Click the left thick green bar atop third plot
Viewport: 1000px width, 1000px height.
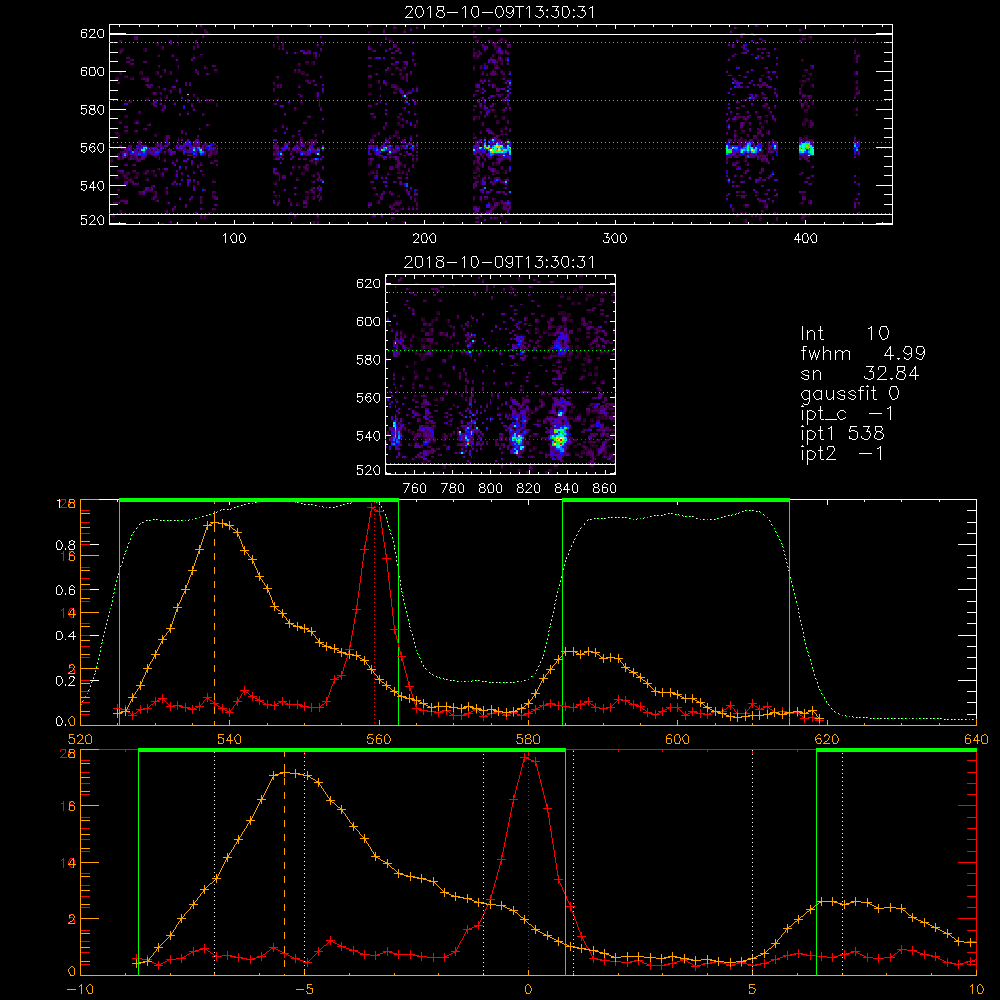click(x=259, y=500)
